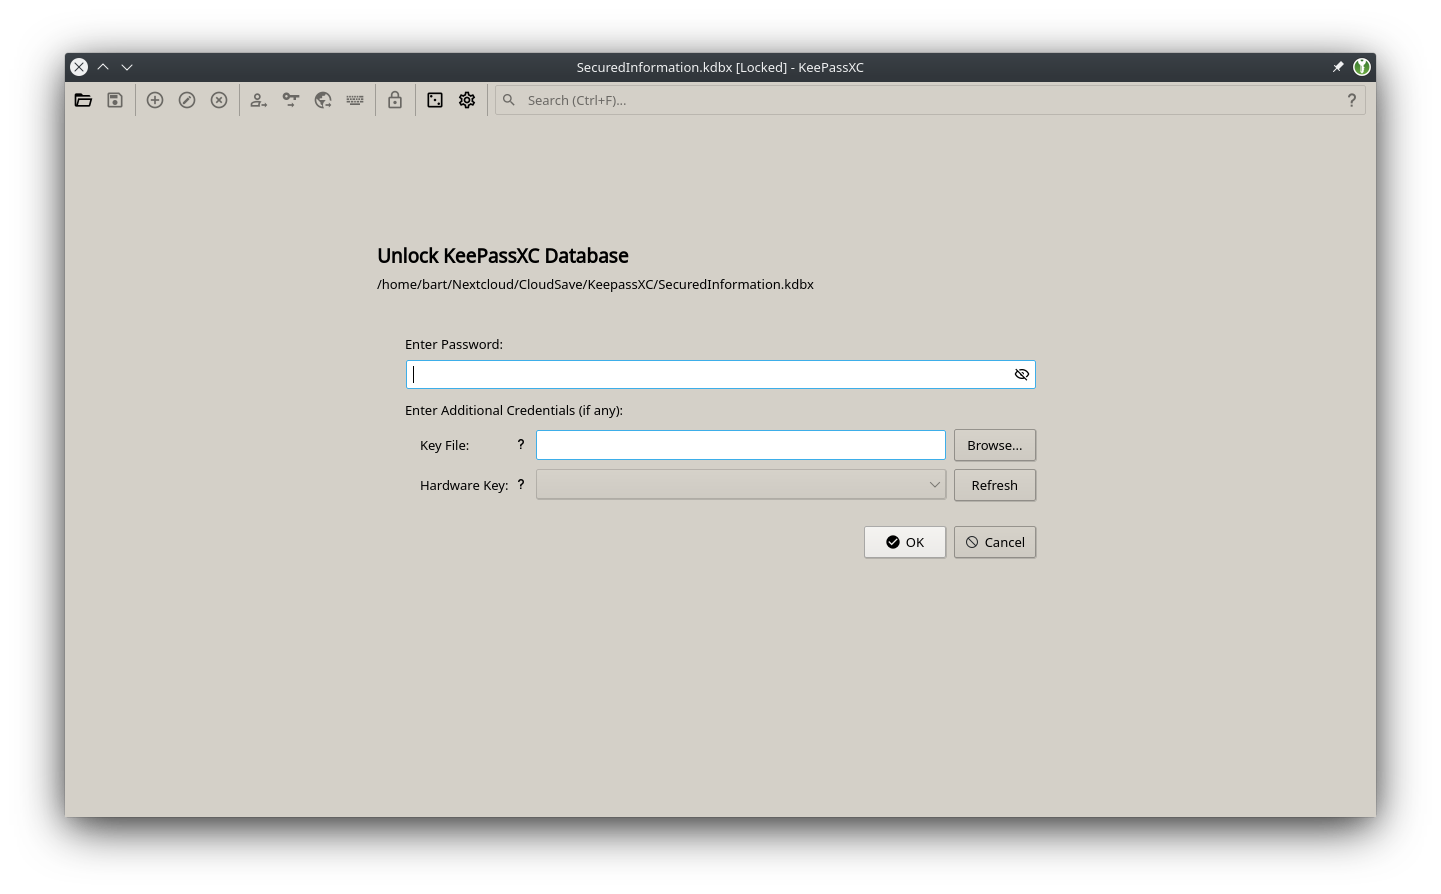Click Refresh next to Hardware Key
Image resolution: width=1441 pixels, height=894 pixels.
pos(994,485)
